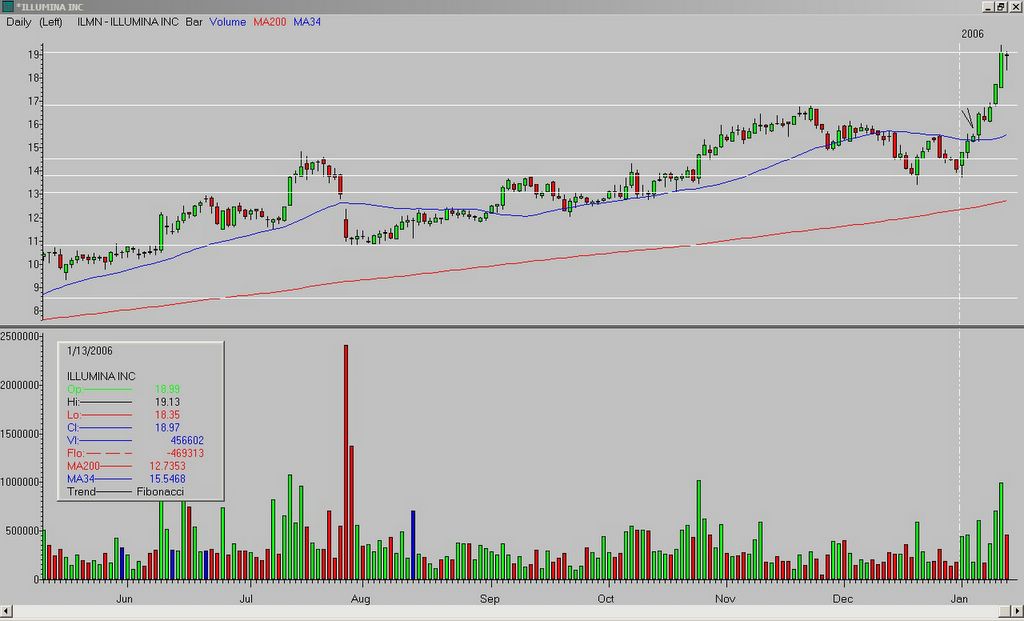Click the 'Aug' month label on the time axis
The width and height of the screenshot is (1024, 621).
(360, 599)
